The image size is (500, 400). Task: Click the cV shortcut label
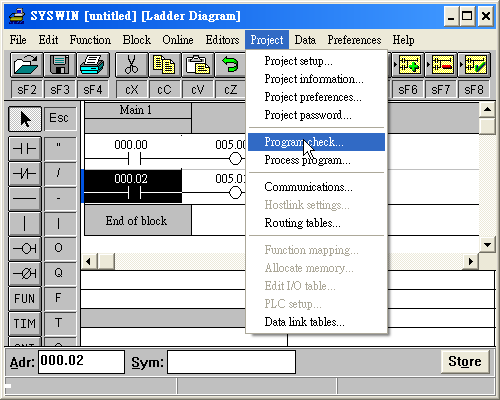198,90
